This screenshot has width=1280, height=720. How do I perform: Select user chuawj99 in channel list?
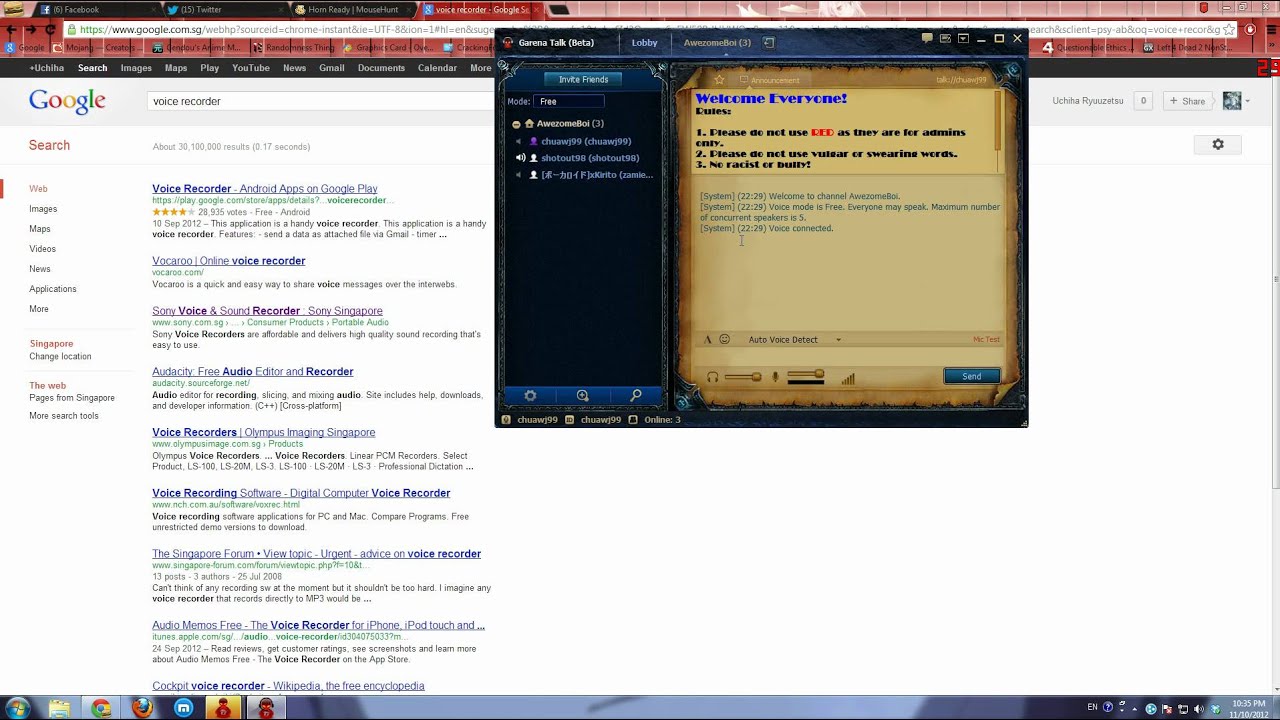586,142
